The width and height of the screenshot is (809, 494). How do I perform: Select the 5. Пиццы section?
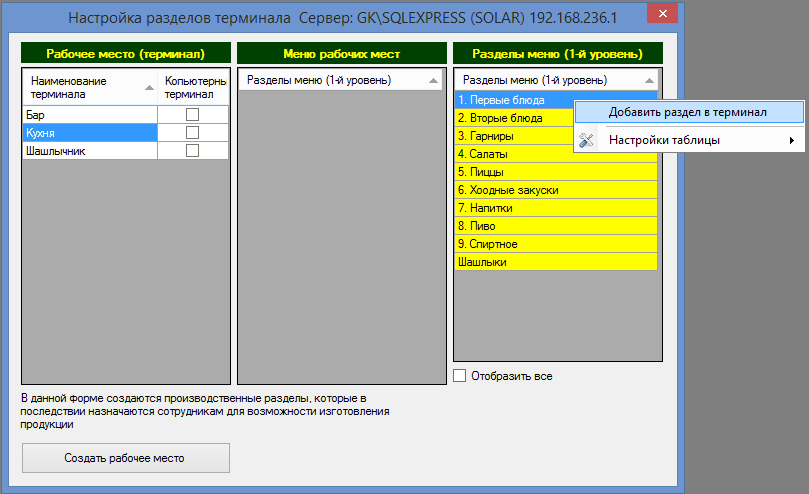pyautogui.click(x=556, y=172)
